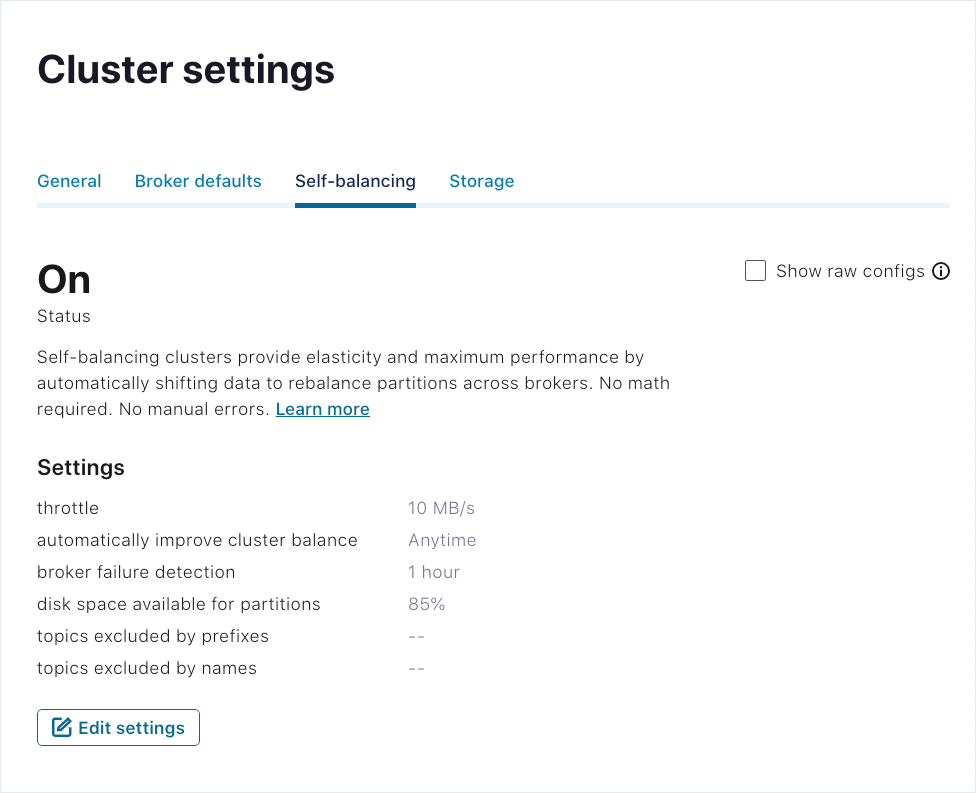Click the Show raw configs label text
The width and height of the screenshot is (976, 793).
[x=850, y=271]
